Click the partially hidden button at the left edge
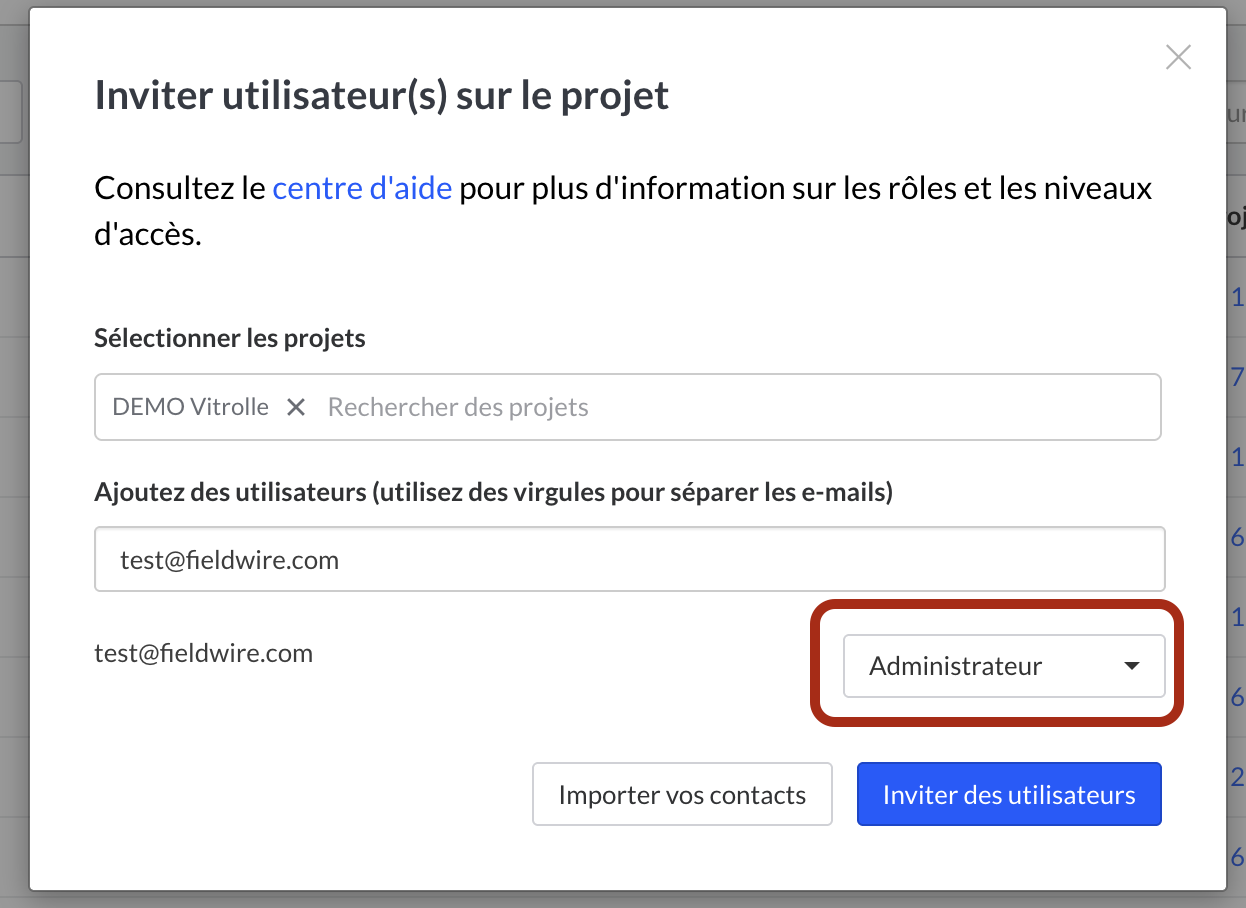 pyautogui.click(x=10, y=112)
